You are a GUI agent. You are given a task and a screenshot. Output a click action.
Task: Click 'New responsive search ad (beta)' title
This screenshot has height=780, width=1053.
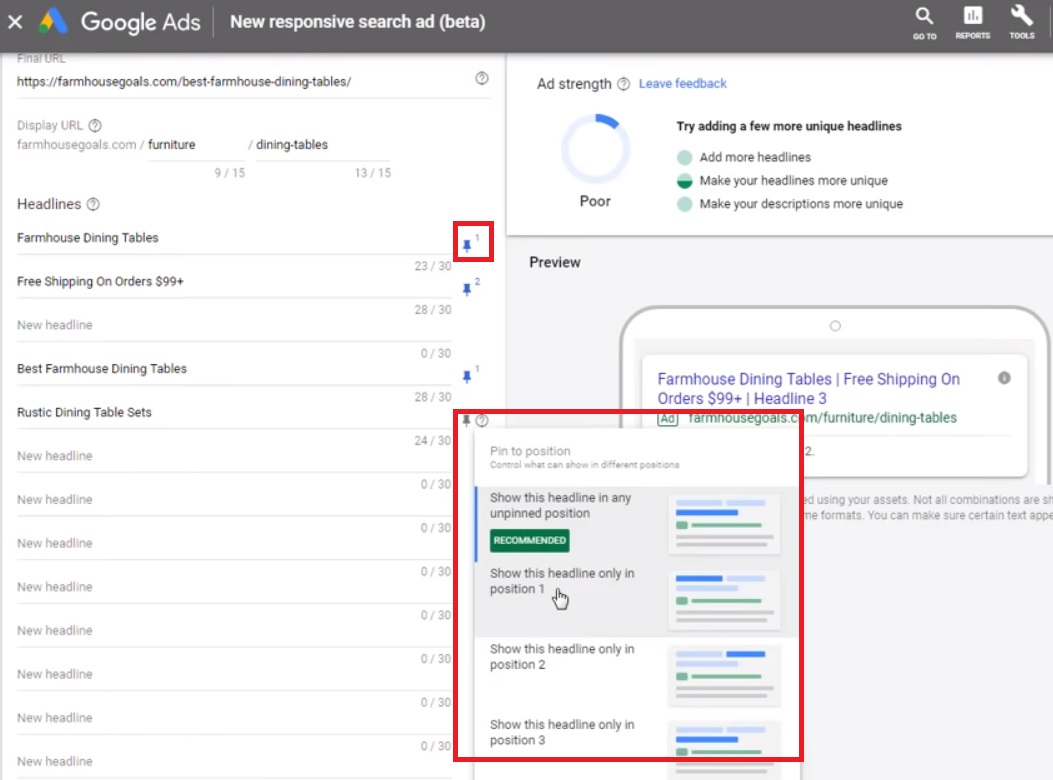[x=357, y=22]
